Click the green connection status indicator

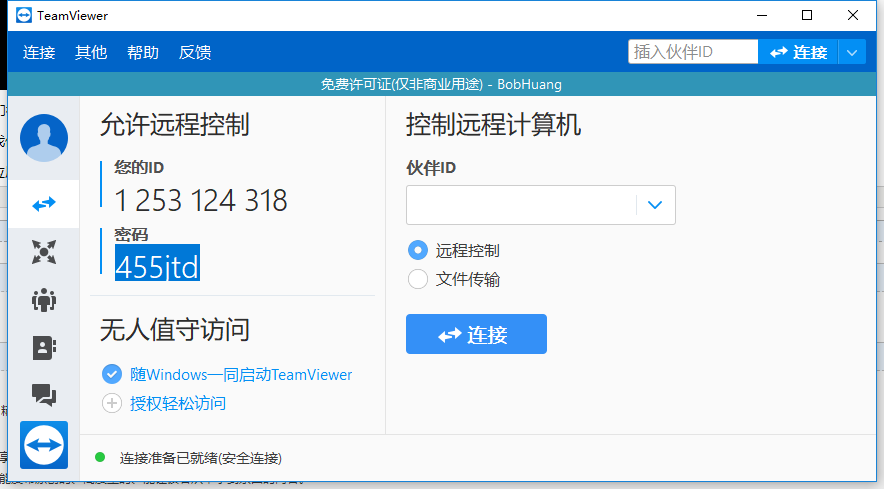click(100, 457)
